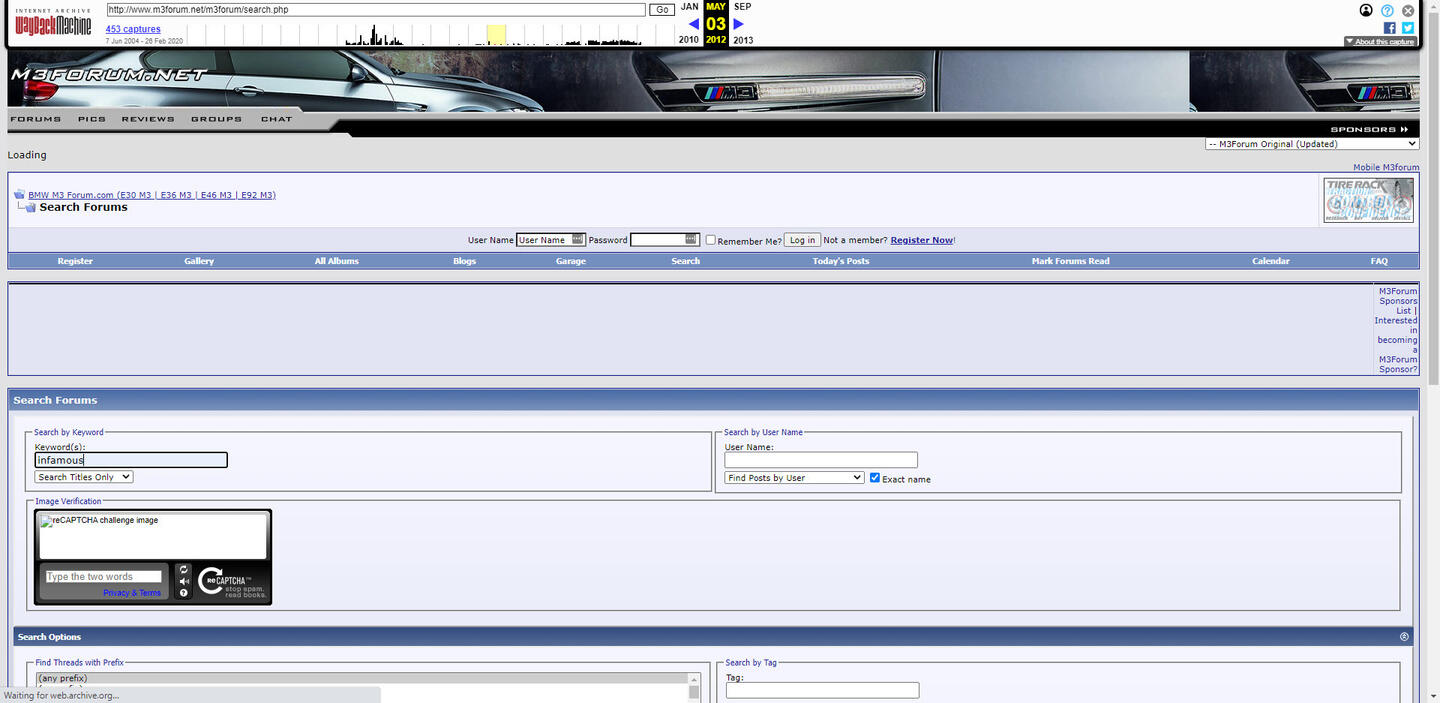Open Garage in navigation bar
The image size is (1440, 703).
[x=571, y=261]
